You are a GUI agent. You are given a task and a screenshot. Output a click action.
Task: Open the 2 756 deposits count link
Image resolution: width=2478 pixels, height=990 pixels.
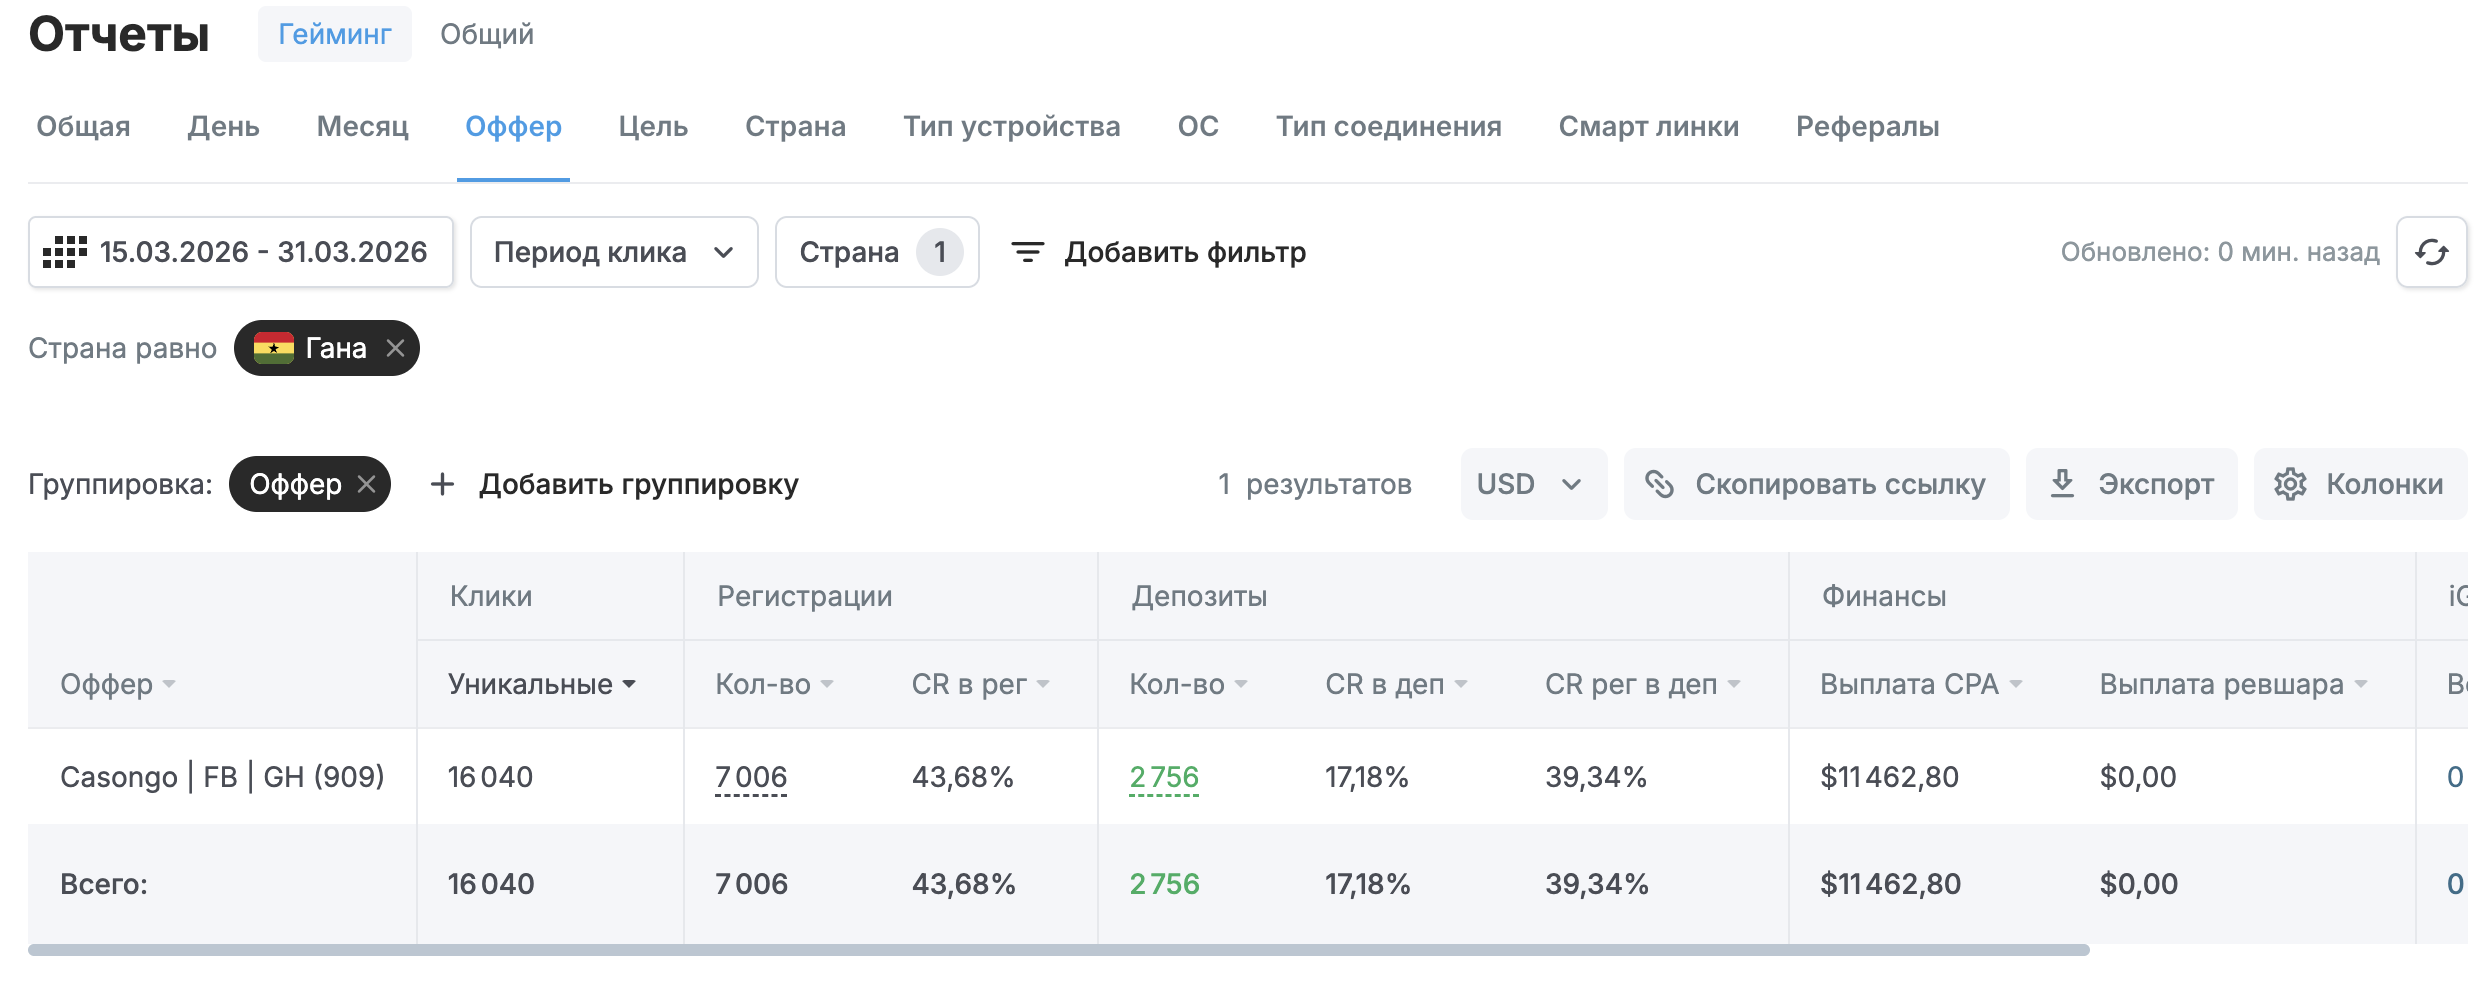(x=1164, y=777)
